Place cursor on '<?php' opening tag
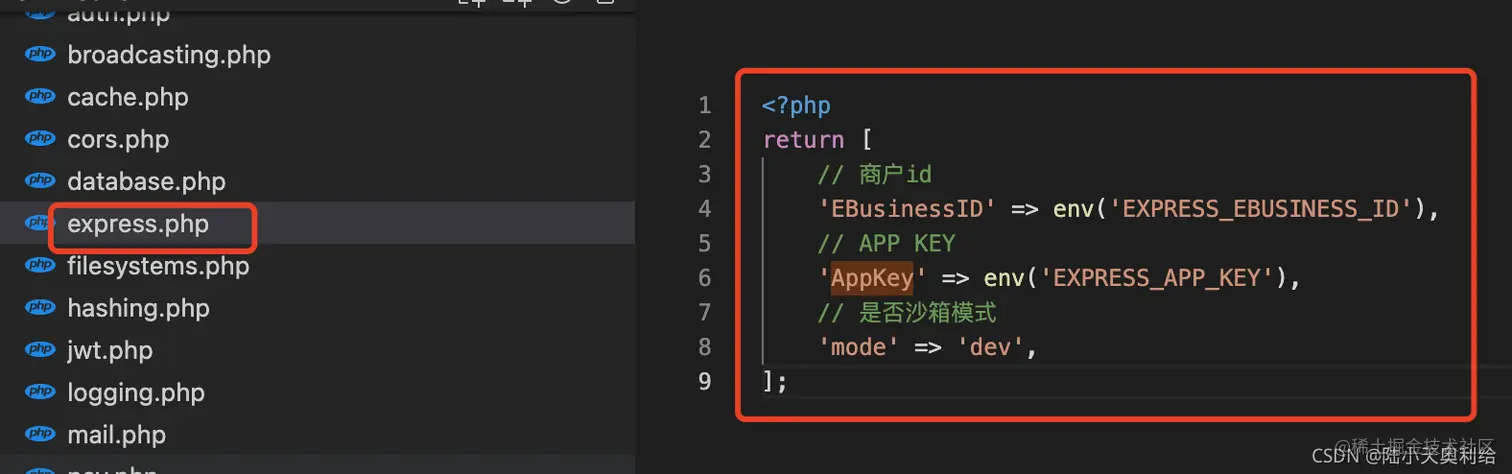This screenshot has width=1512, height=474. click(x=797, y=105)
